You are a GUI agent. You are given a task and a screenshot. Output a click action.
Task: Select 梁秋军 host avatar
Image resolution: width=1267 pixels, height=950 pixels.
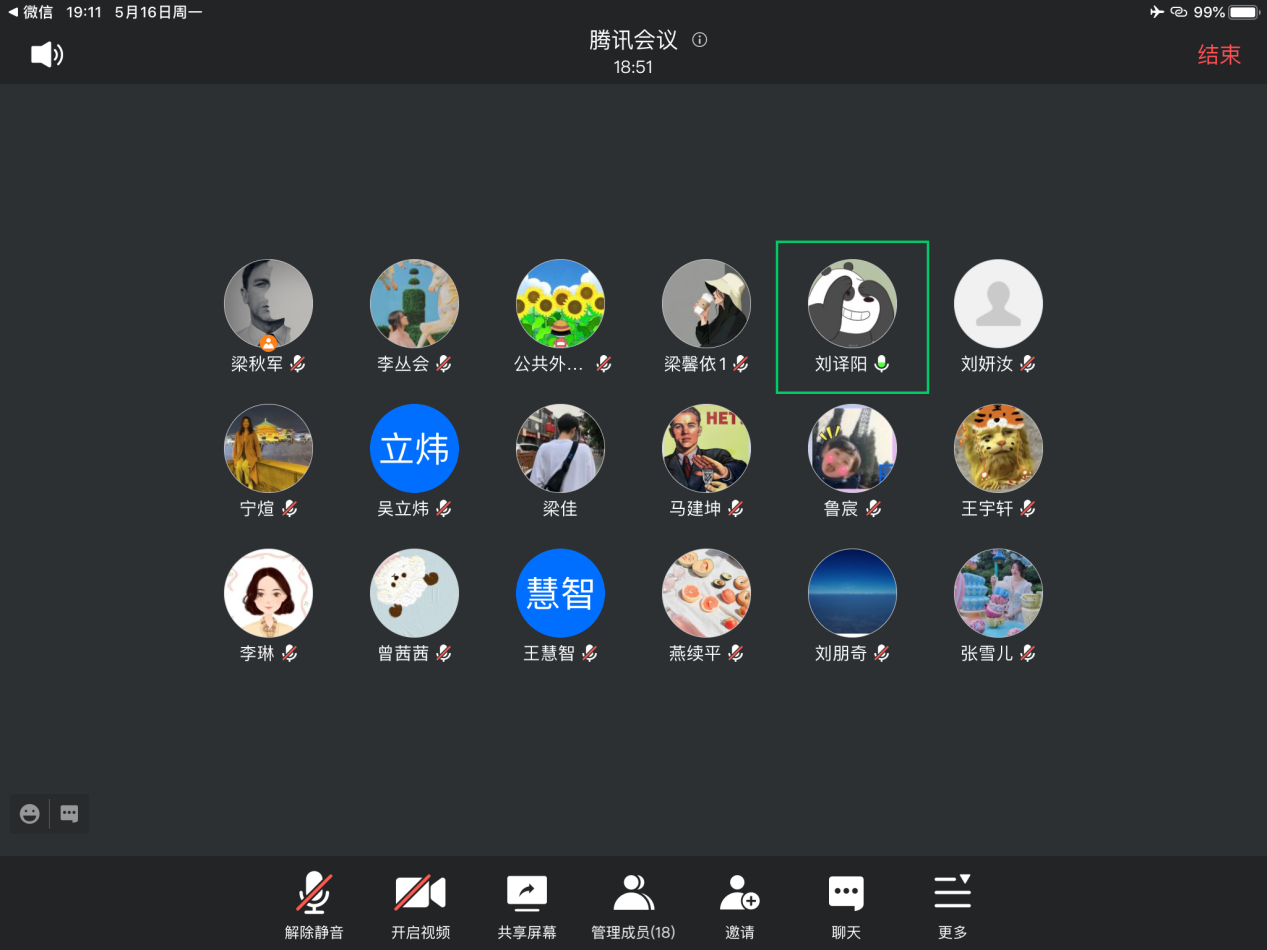268,304
